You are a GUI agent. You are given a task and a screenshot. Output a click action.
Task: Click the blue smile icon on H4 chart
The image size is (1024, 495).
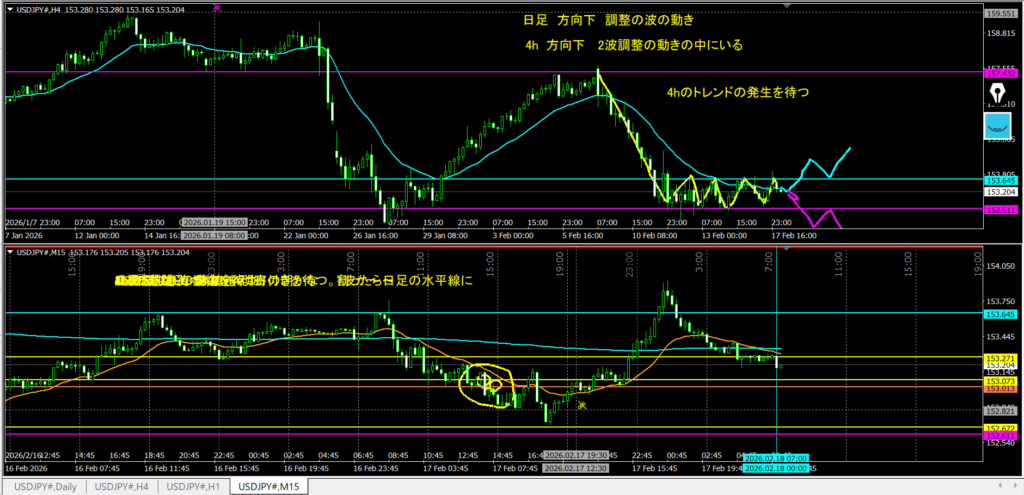(997, 127)
